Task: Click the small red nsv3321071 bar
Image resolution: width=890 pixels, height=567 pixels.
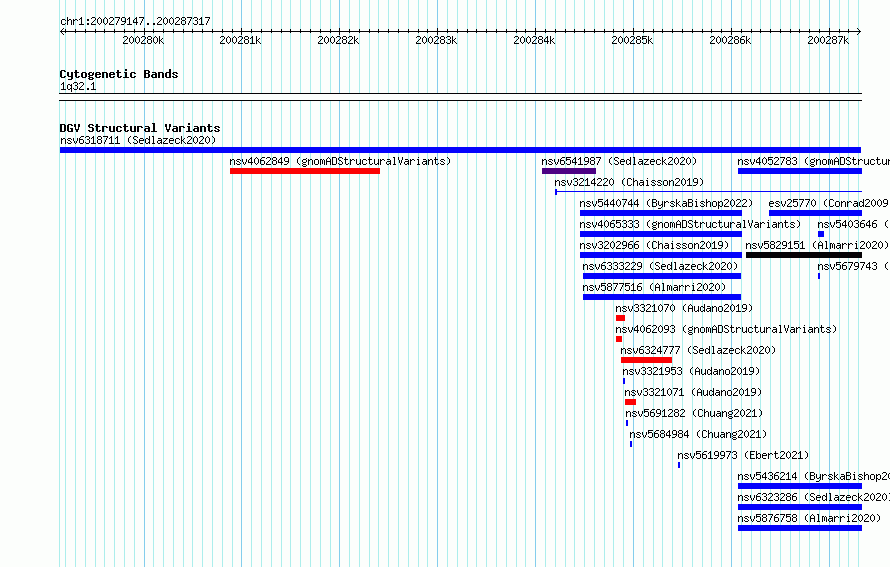Action: click(630, 402)
